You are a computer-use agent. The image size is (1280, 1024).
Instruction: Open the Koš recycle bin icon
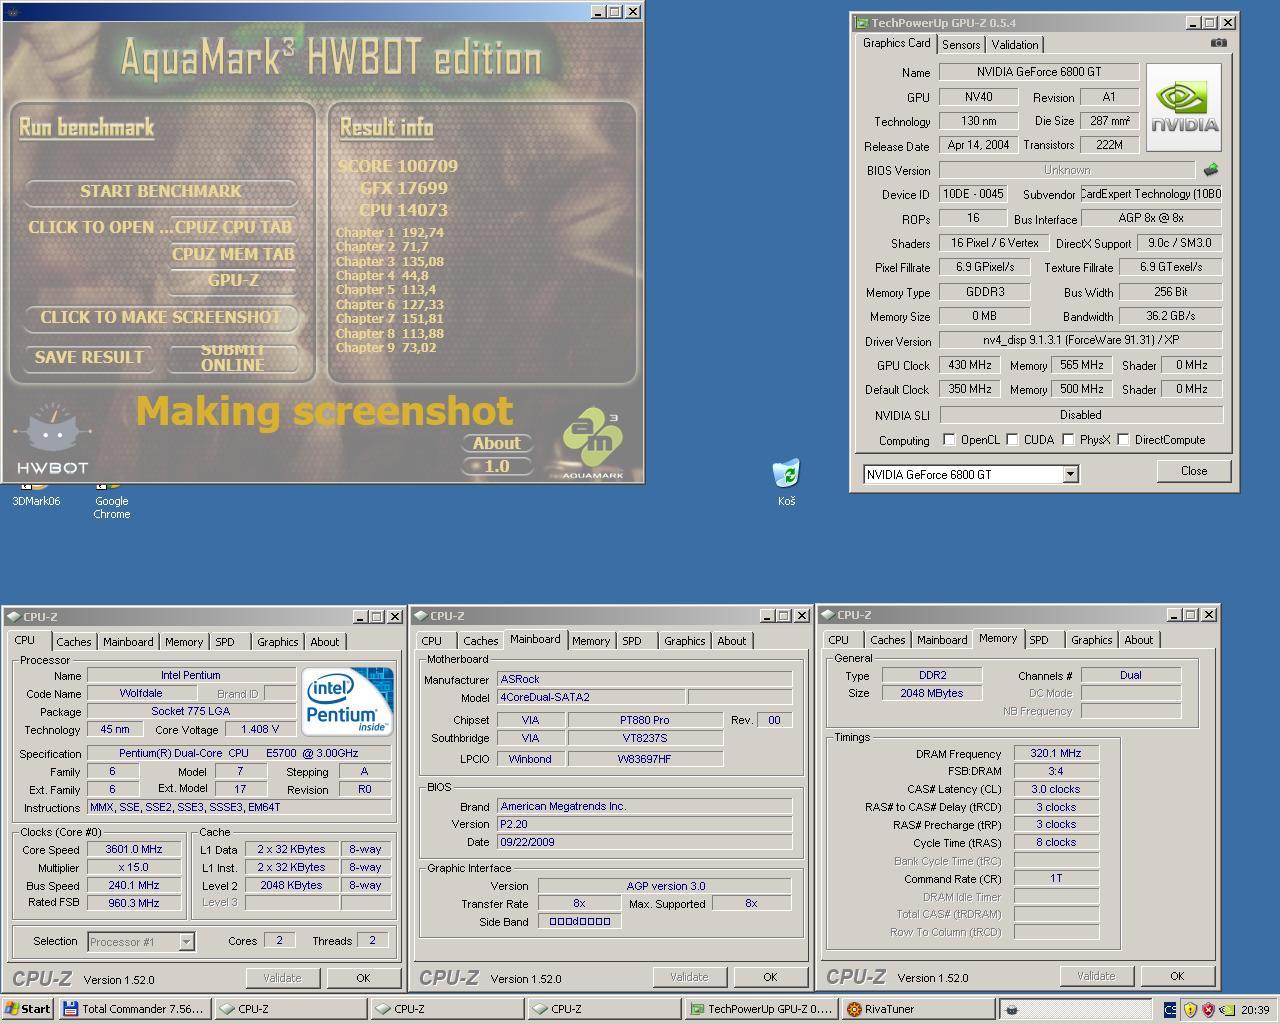pyautogui.click(x=786, y=482)
